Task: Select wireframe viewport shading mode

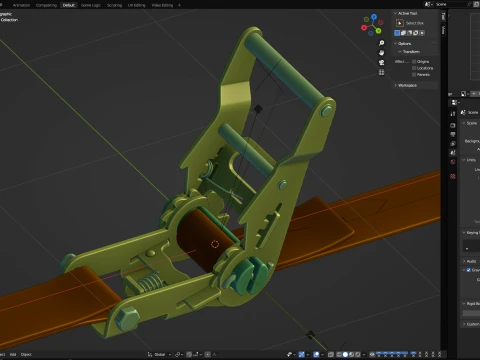Action: pos(339,354)
